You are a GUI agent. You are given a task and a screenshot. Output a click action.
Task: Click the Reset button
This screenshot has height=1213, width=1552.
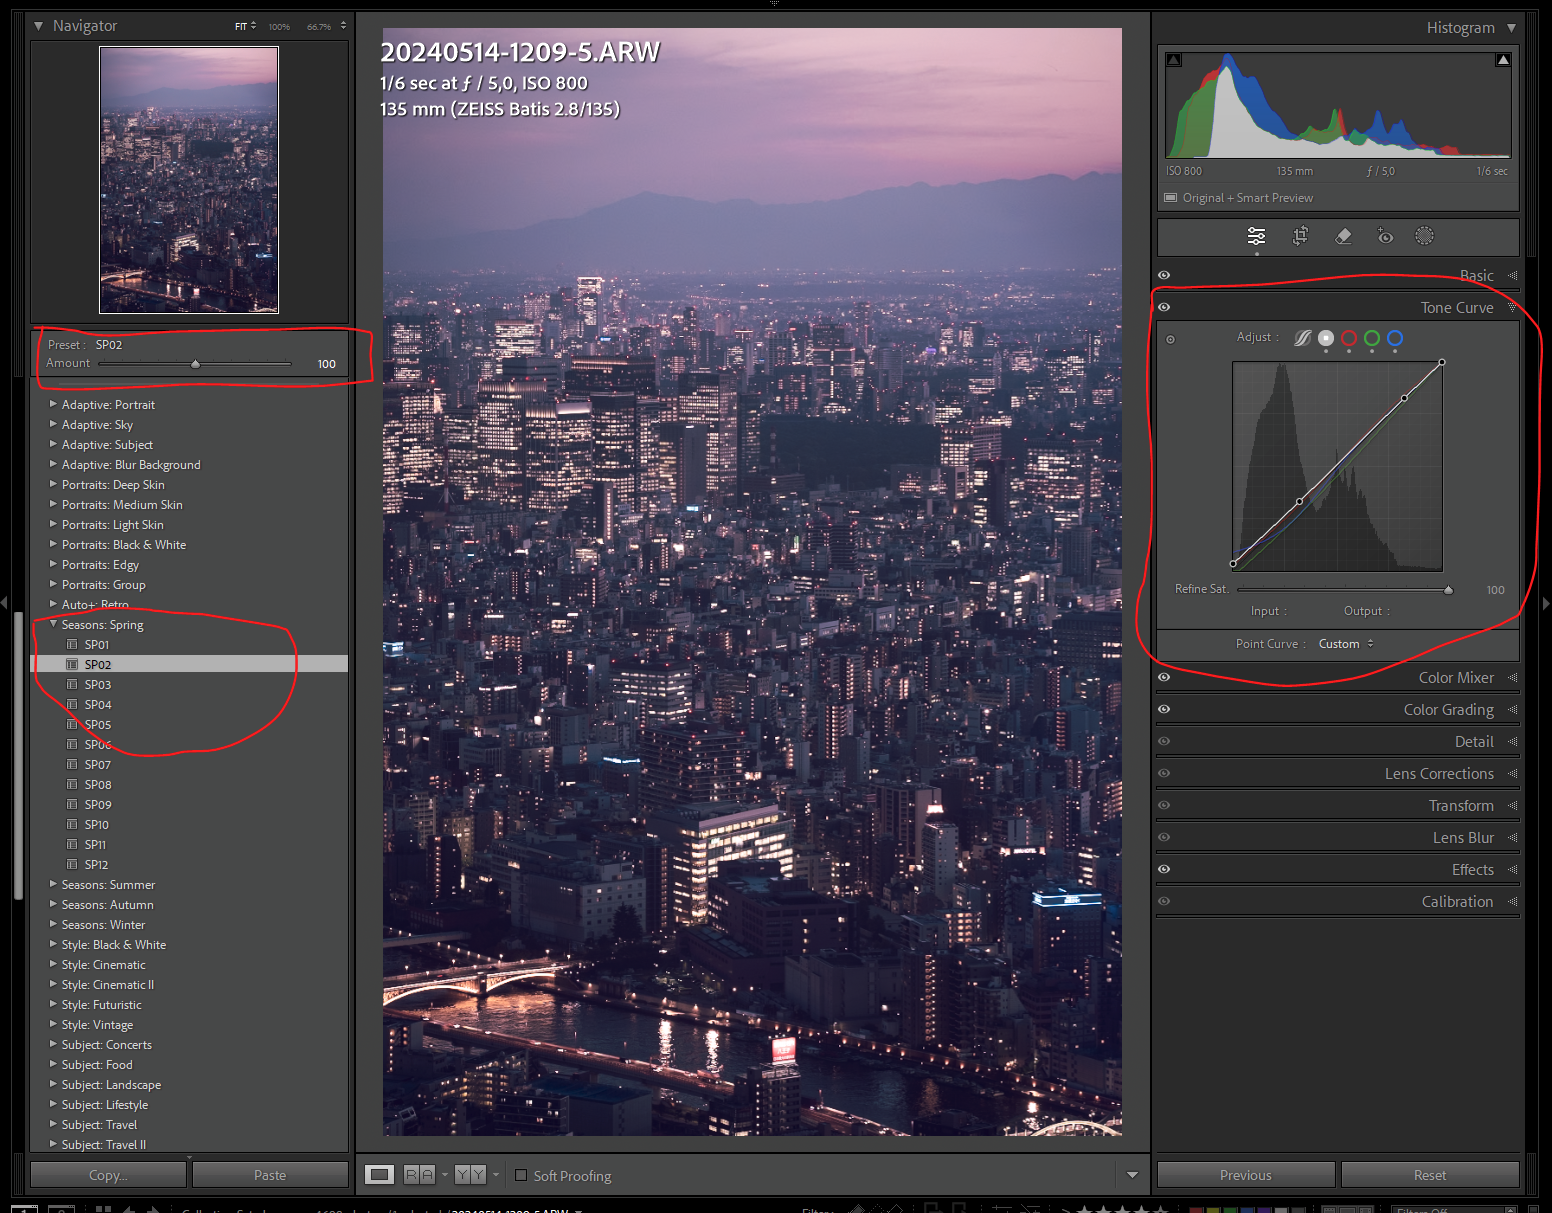point(1430,1174)
